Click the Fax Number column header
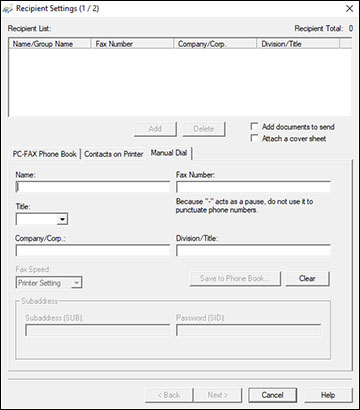Image resolution: width=360 pixels, height=410 pixels. tap(132, 44)
